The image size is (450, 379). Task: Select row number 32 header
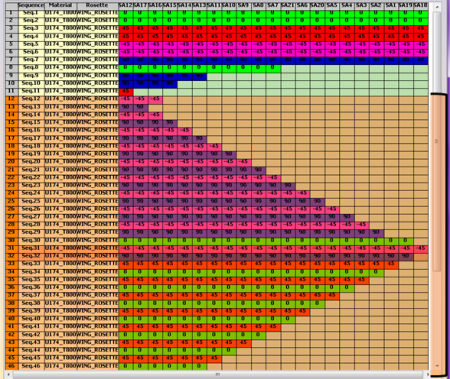click(x=12, y=256)
